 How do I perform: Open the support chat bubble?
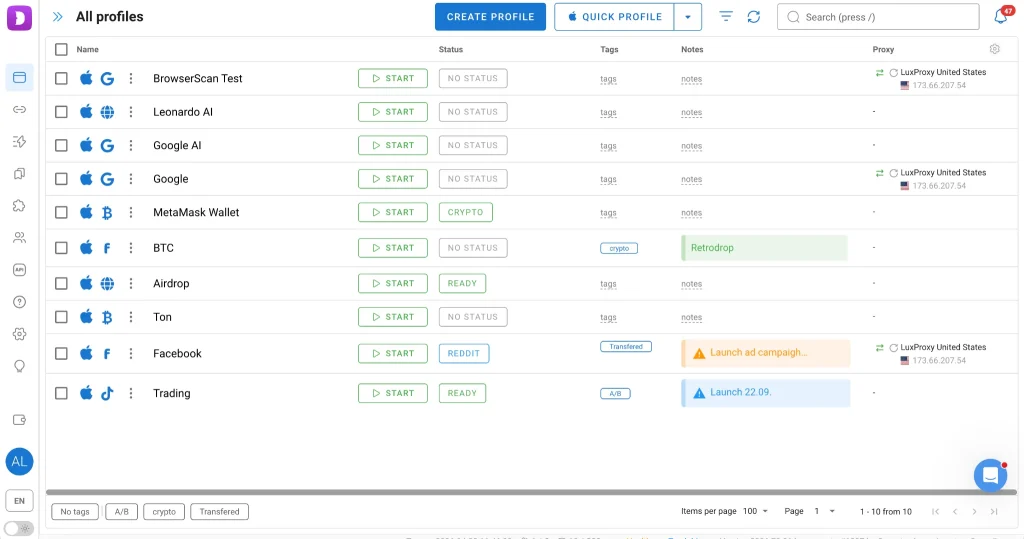tap(990, 475)
